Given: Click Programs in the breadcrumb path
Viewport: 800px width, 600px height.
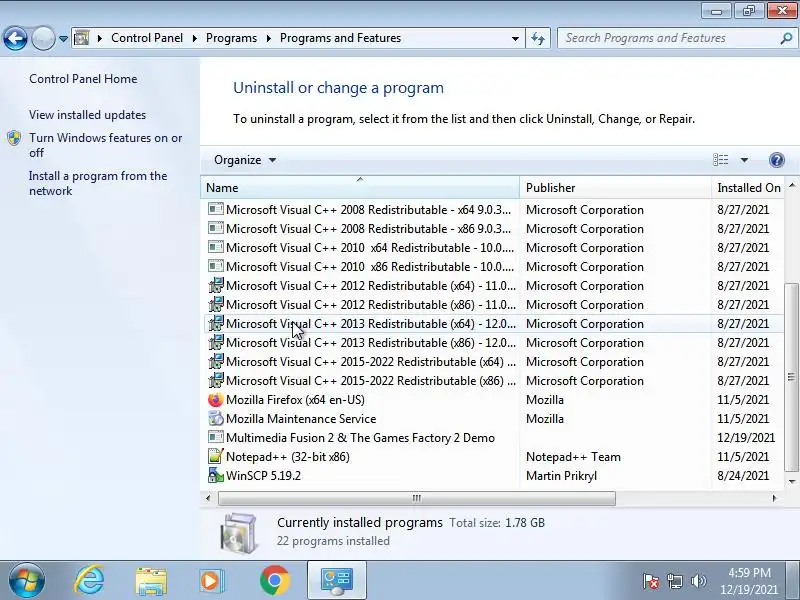Looking at the screenshot, I should [x=231, y=38].
